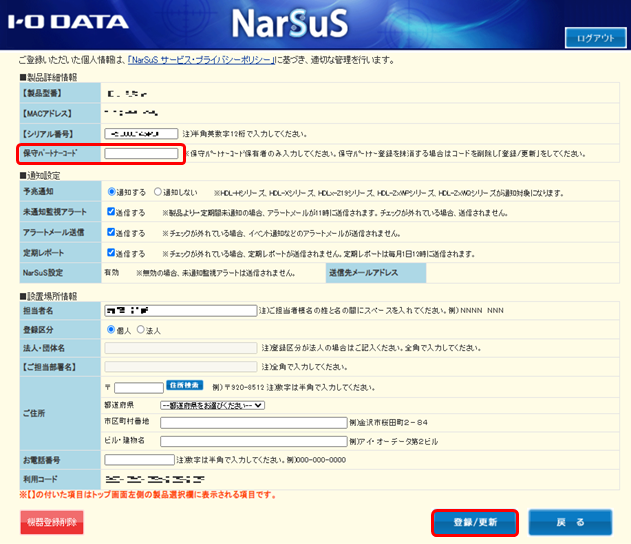
Task: Click the 保守パートナーコード input field
Action: [x=141, y=153]
